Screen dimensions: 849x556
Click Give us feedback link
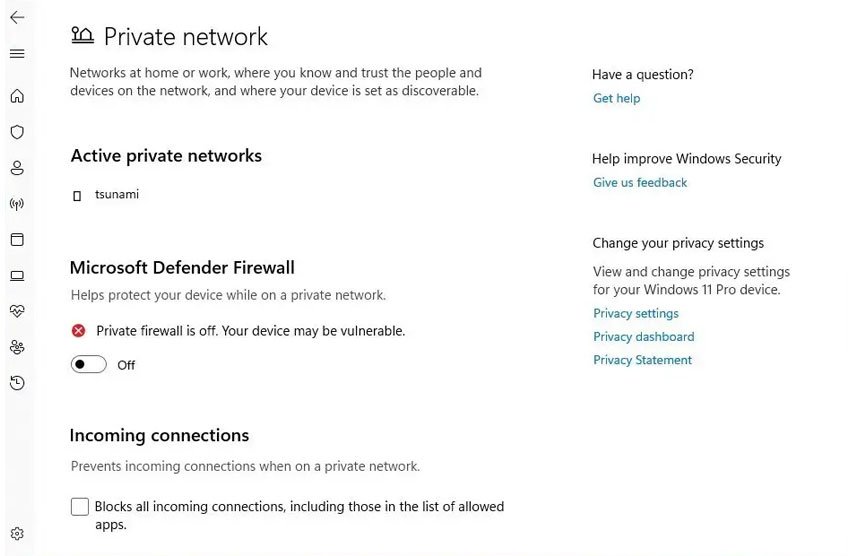pyautogui.click(x=640, y=183)
